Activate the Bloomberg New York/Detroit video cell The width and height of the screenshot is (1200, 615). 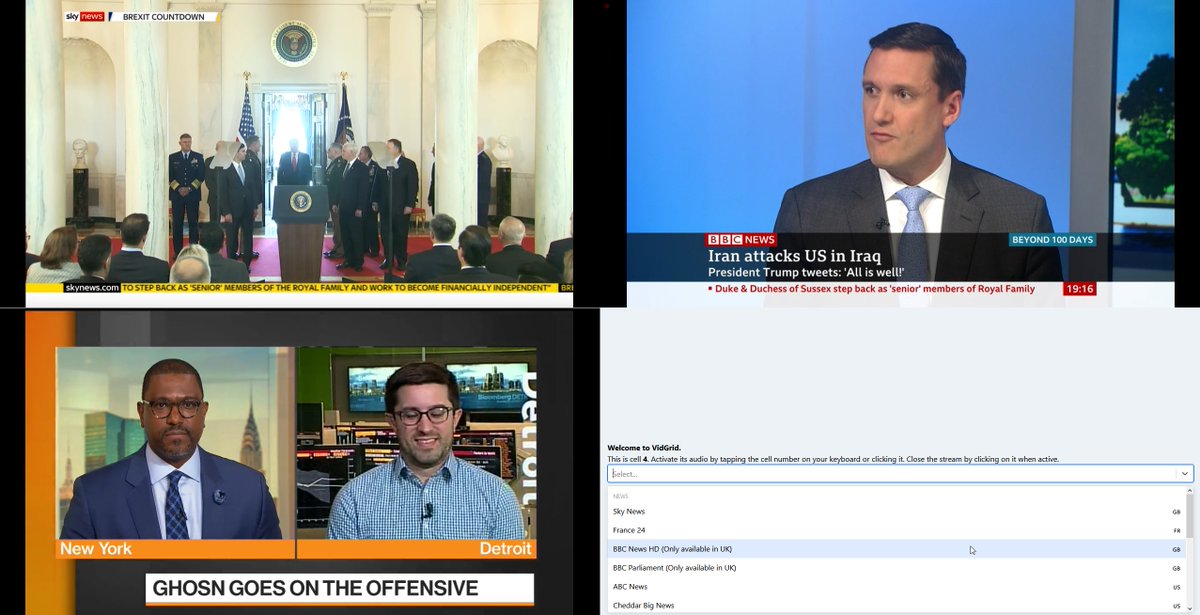click(x=299, y=461)
